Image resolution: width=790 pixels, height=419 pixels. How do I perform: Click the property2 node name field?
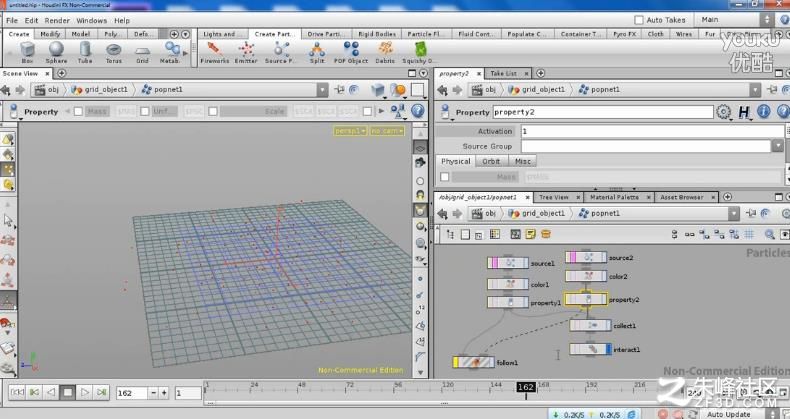[x=603, y=112]
